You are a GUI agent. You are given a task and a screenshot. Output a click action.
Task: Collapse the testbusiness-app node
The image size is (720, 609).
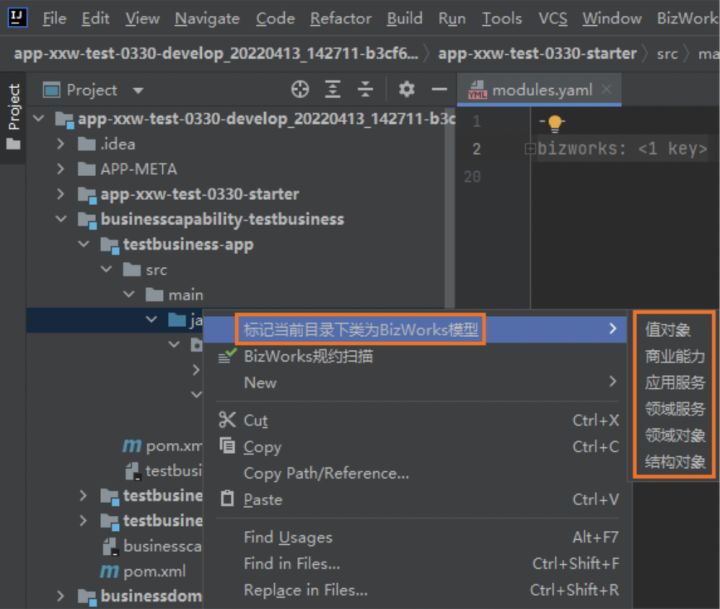[x=84, y=244]
